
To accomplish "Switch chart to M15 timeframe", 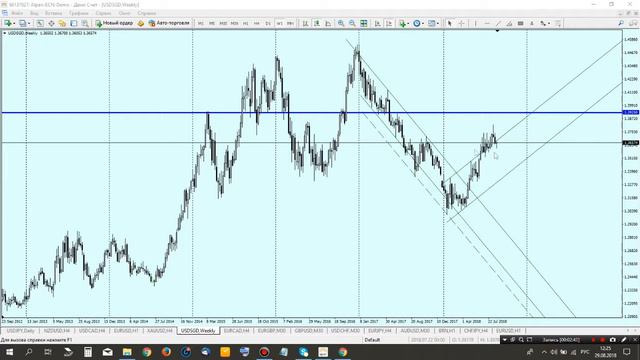I will [x=223, y=23].
